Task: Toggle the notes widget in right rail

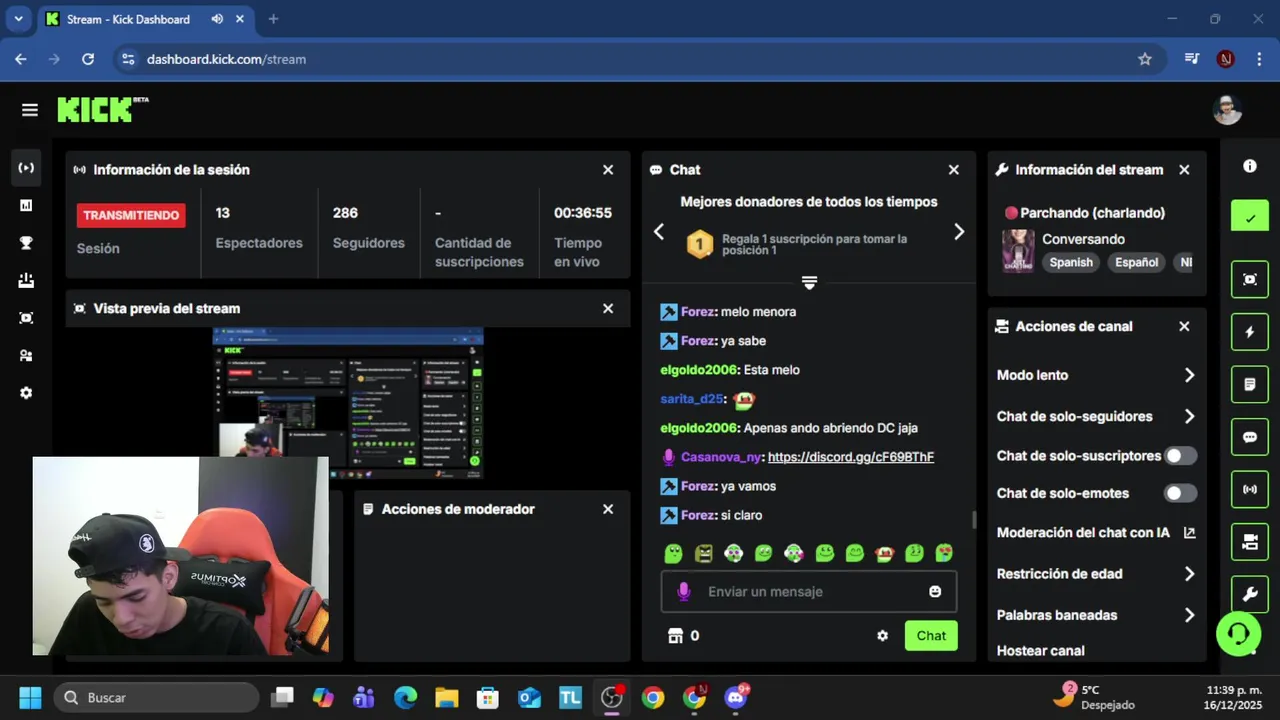Action: (1250, 384)
